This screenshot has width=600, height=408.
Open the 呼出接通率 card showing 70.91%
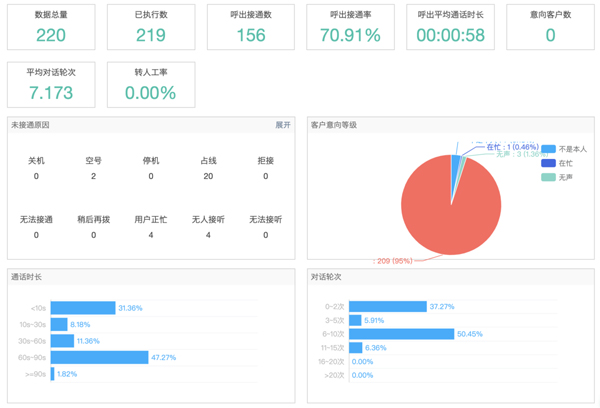click(x=350, y=27)
